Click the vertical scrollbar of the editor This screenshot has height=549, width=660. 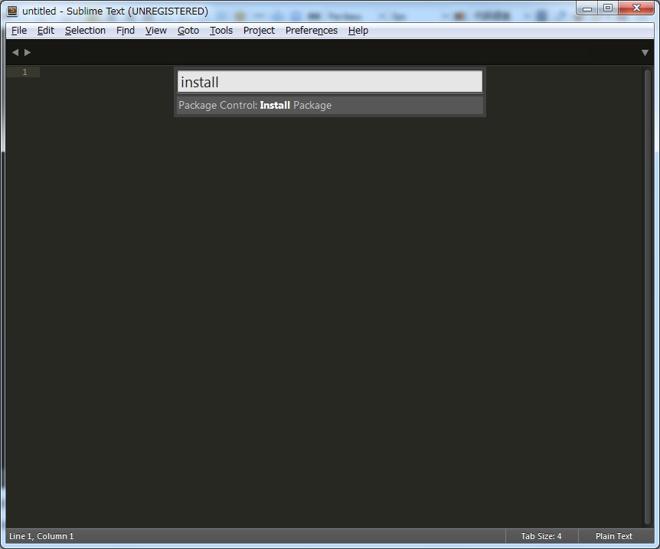[x=647, y=296]
